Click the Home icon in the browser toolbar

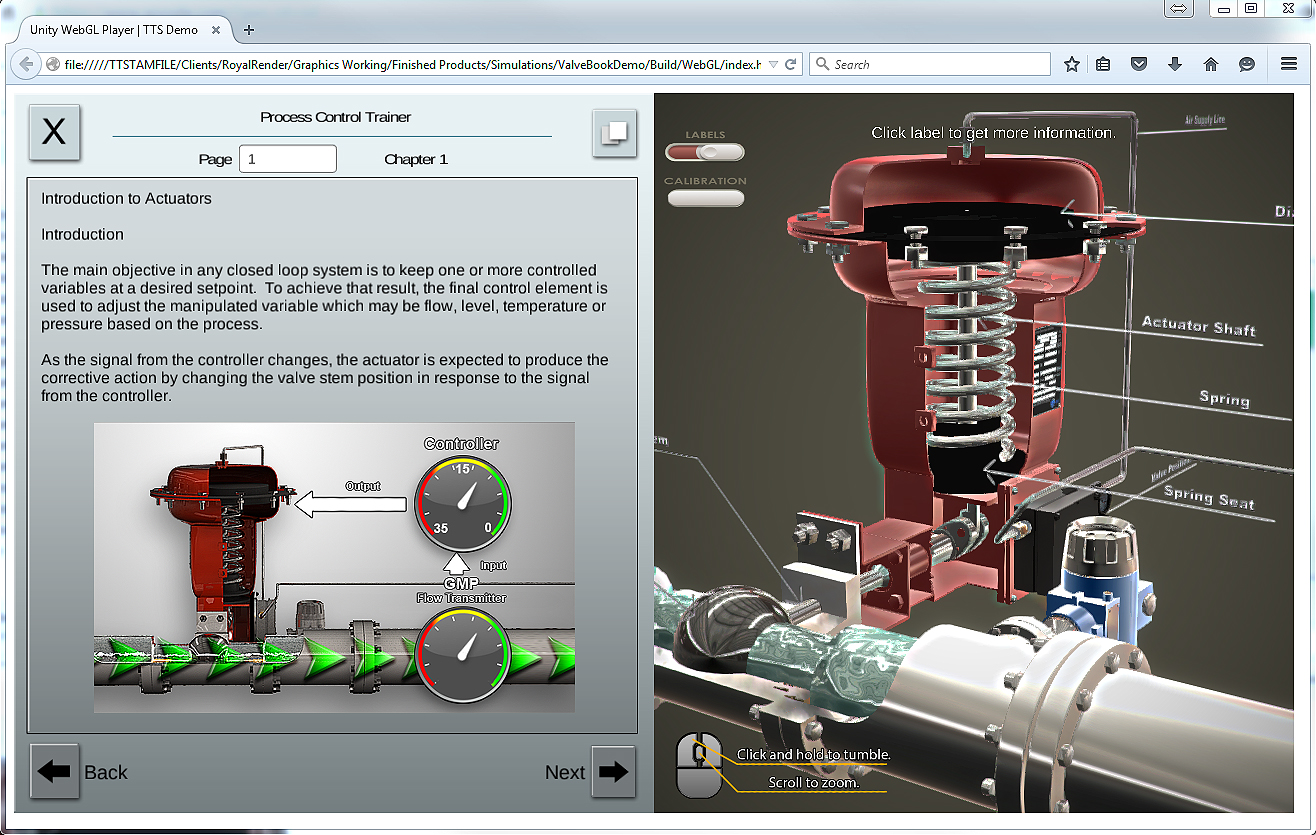pos(1211,63)
